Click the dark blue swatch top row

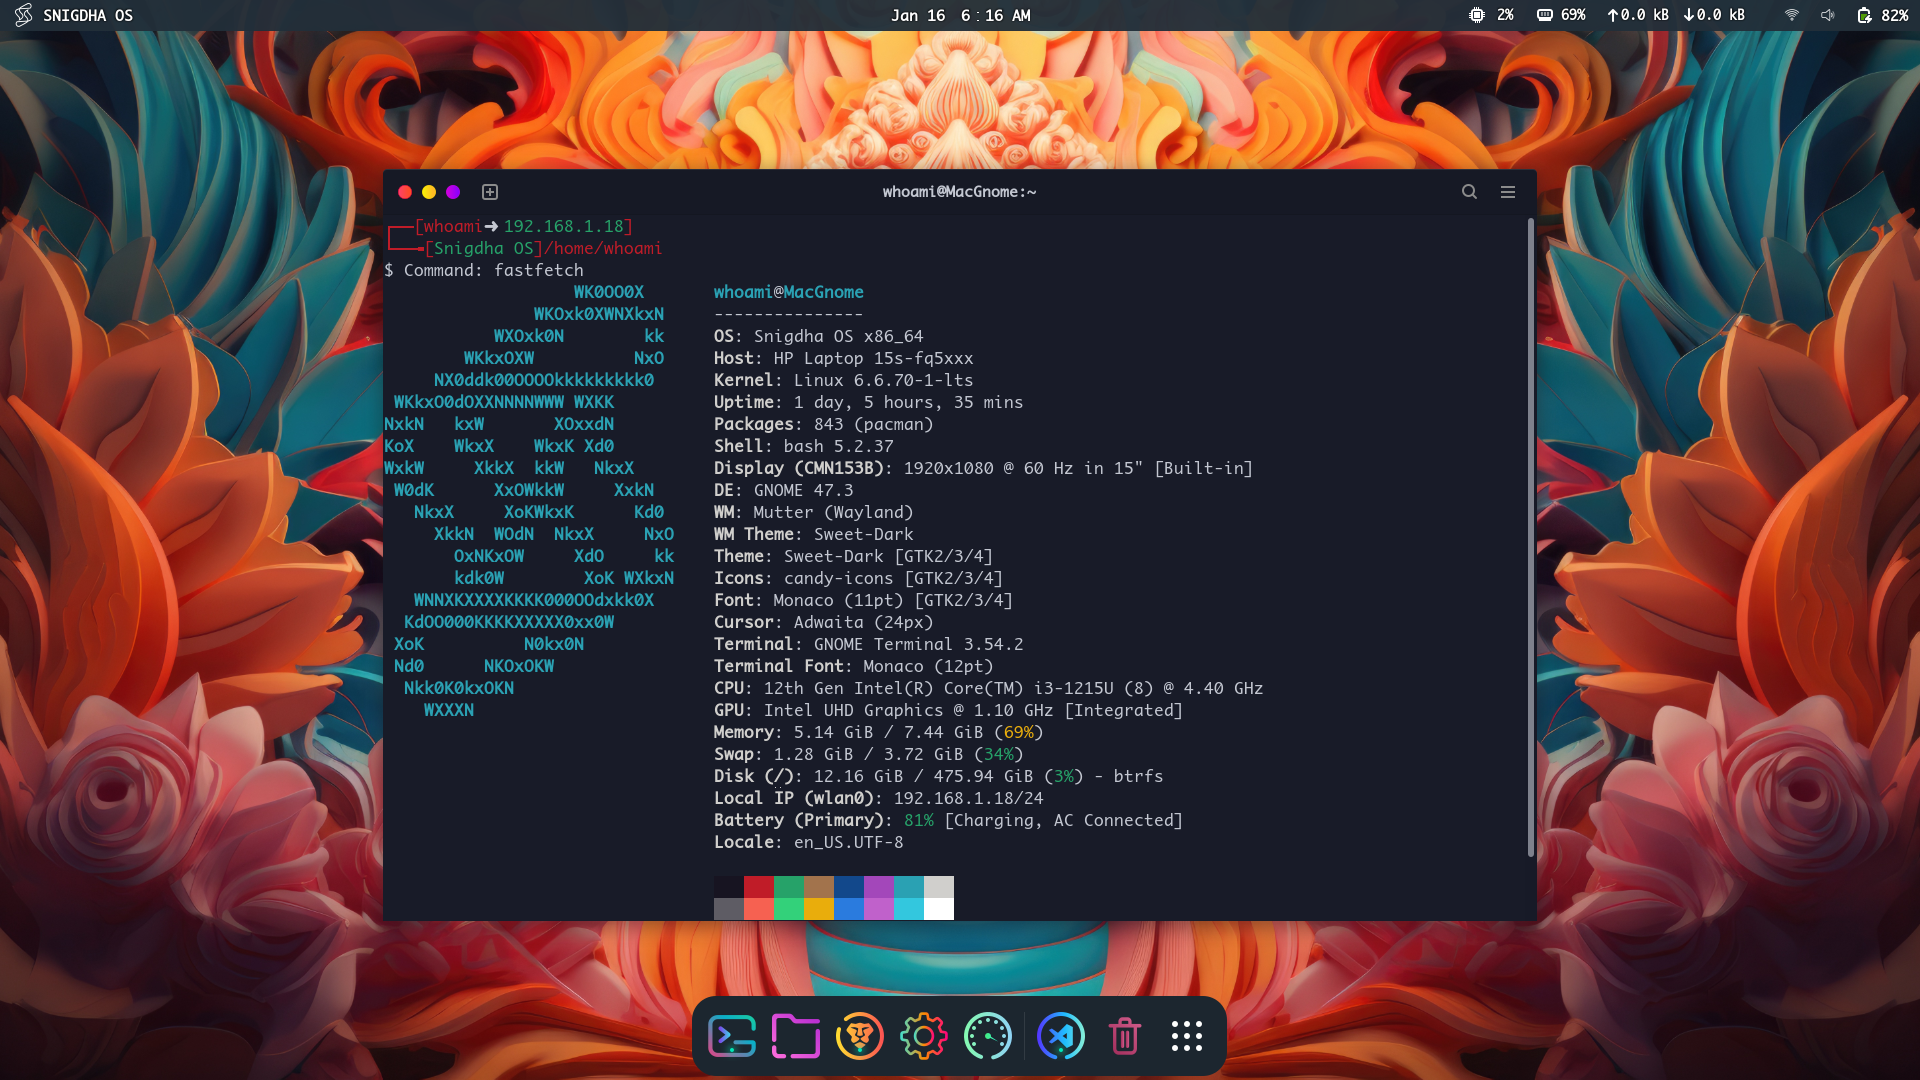tap(849, 887)
